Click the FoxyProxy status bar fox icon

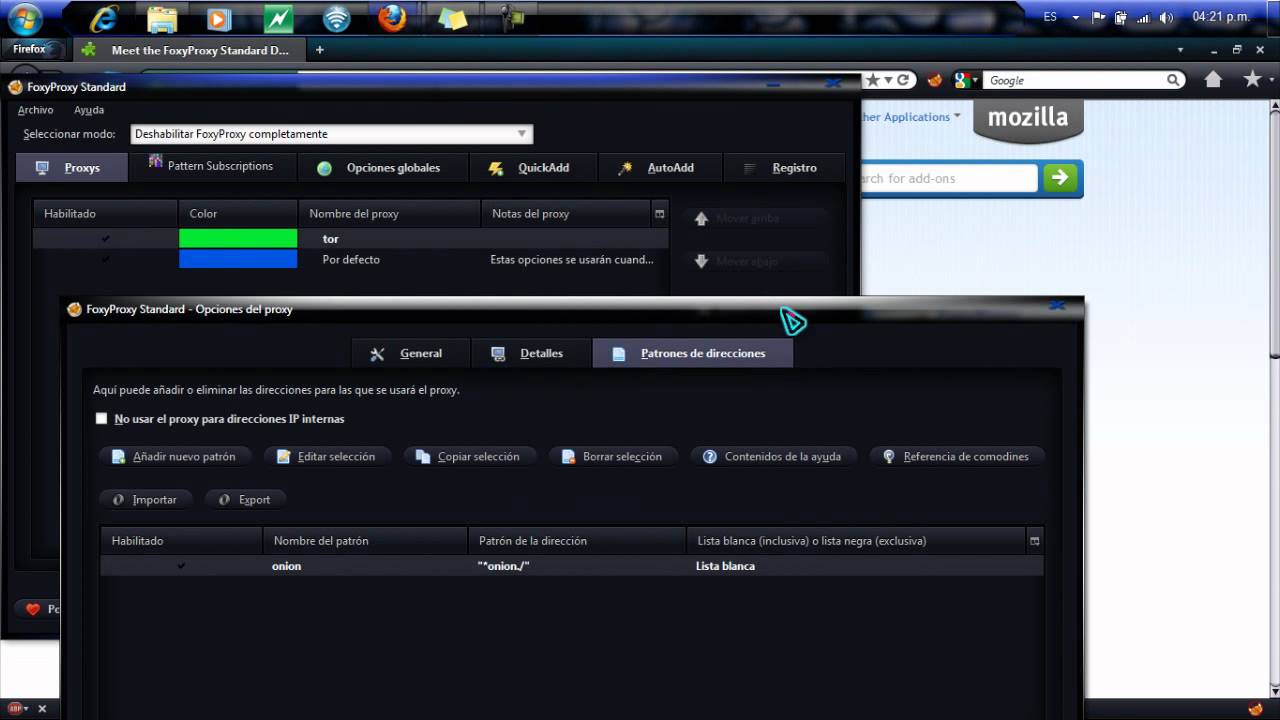click(1256, 708)
